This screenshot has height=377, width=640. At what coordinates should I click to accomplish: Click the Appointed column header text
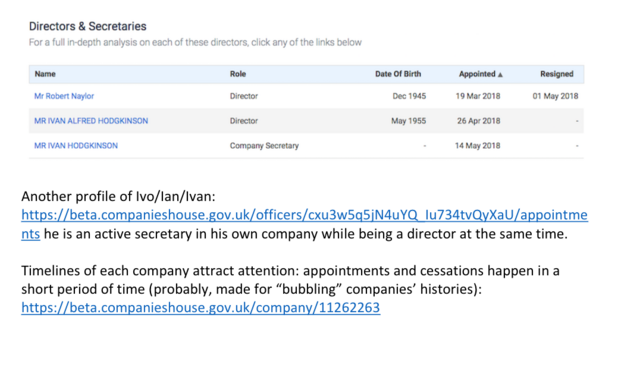click(x=477, y=74)
